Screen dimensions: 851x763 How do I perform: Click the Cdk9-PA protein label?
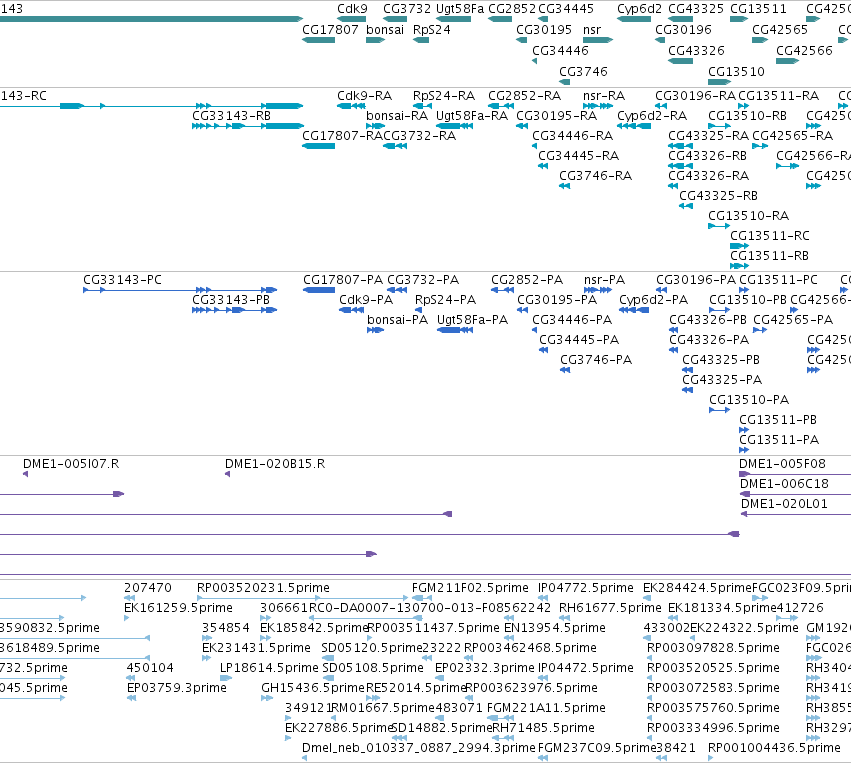(366, 300)
